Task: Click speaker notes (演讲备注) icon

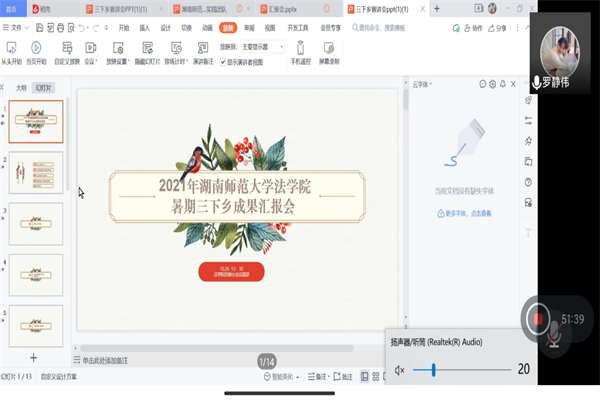Action: (x=203, y=48)
